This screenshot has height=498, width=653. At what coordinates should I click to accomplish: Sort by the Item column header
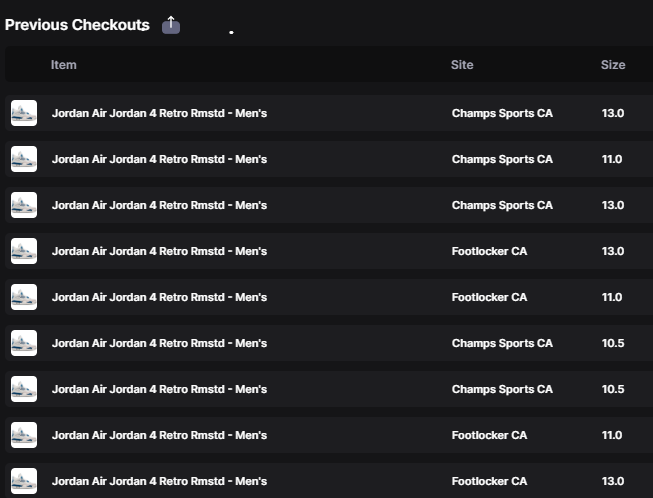pyautogui.click(x=64, y=65)
